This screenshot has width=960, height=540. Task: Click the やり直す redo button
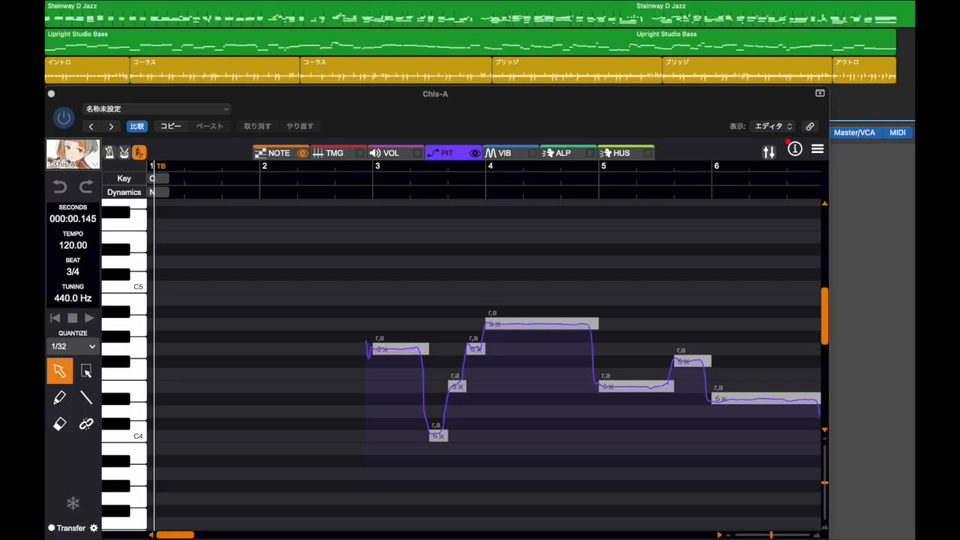point(300,127)
